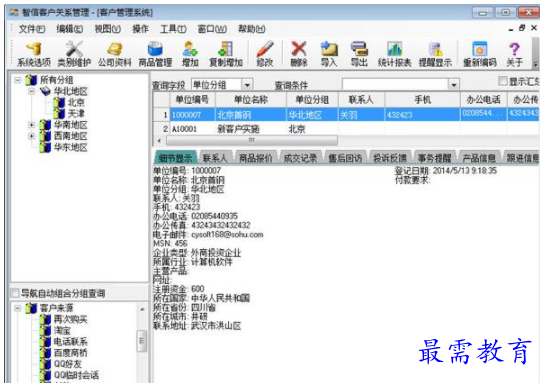This screenshot has width=540, height=383.
Task: Click the 手机 column header
Action: tap(422, 100)
